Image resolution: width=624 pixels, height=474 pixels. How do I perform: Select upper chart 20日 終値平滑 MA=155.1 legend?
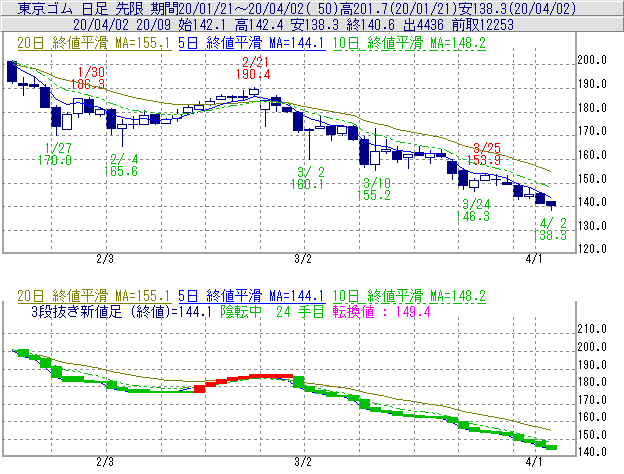[94, 43]
